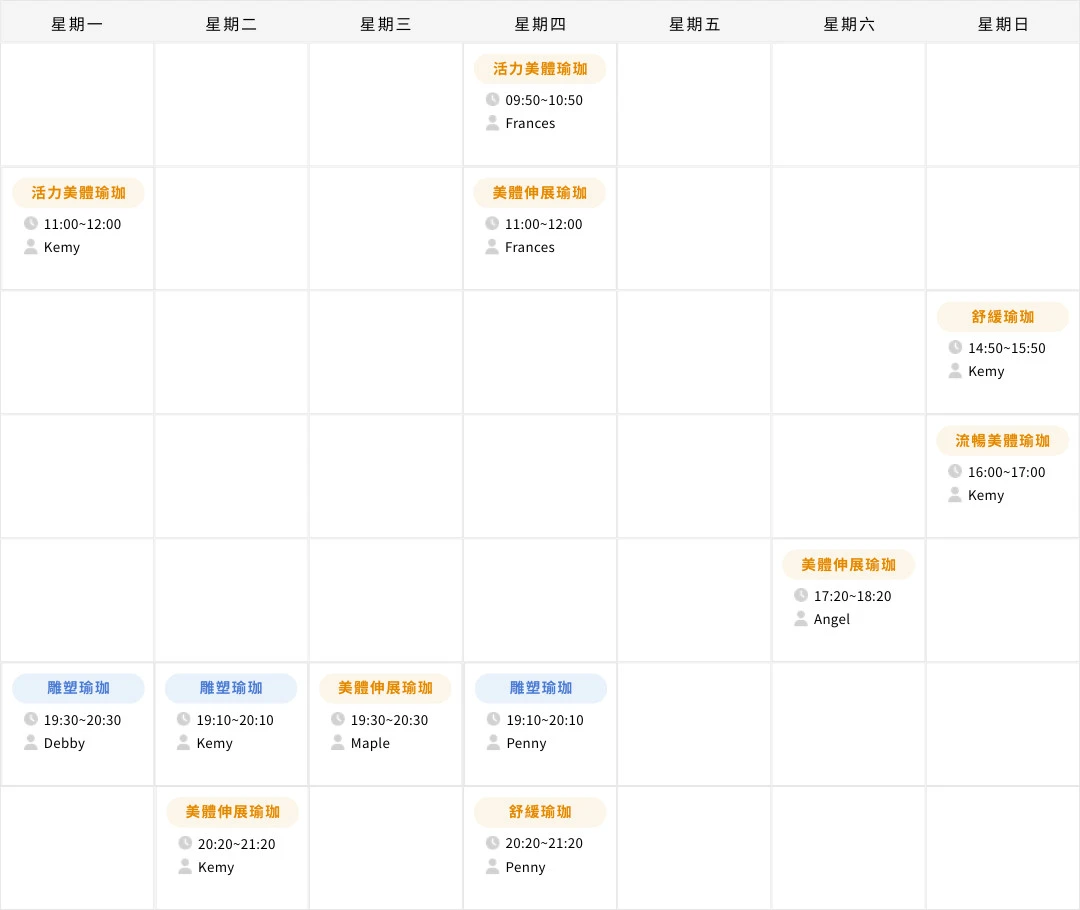
Task: Click instructor name Maple
Action: pos(371,743)
